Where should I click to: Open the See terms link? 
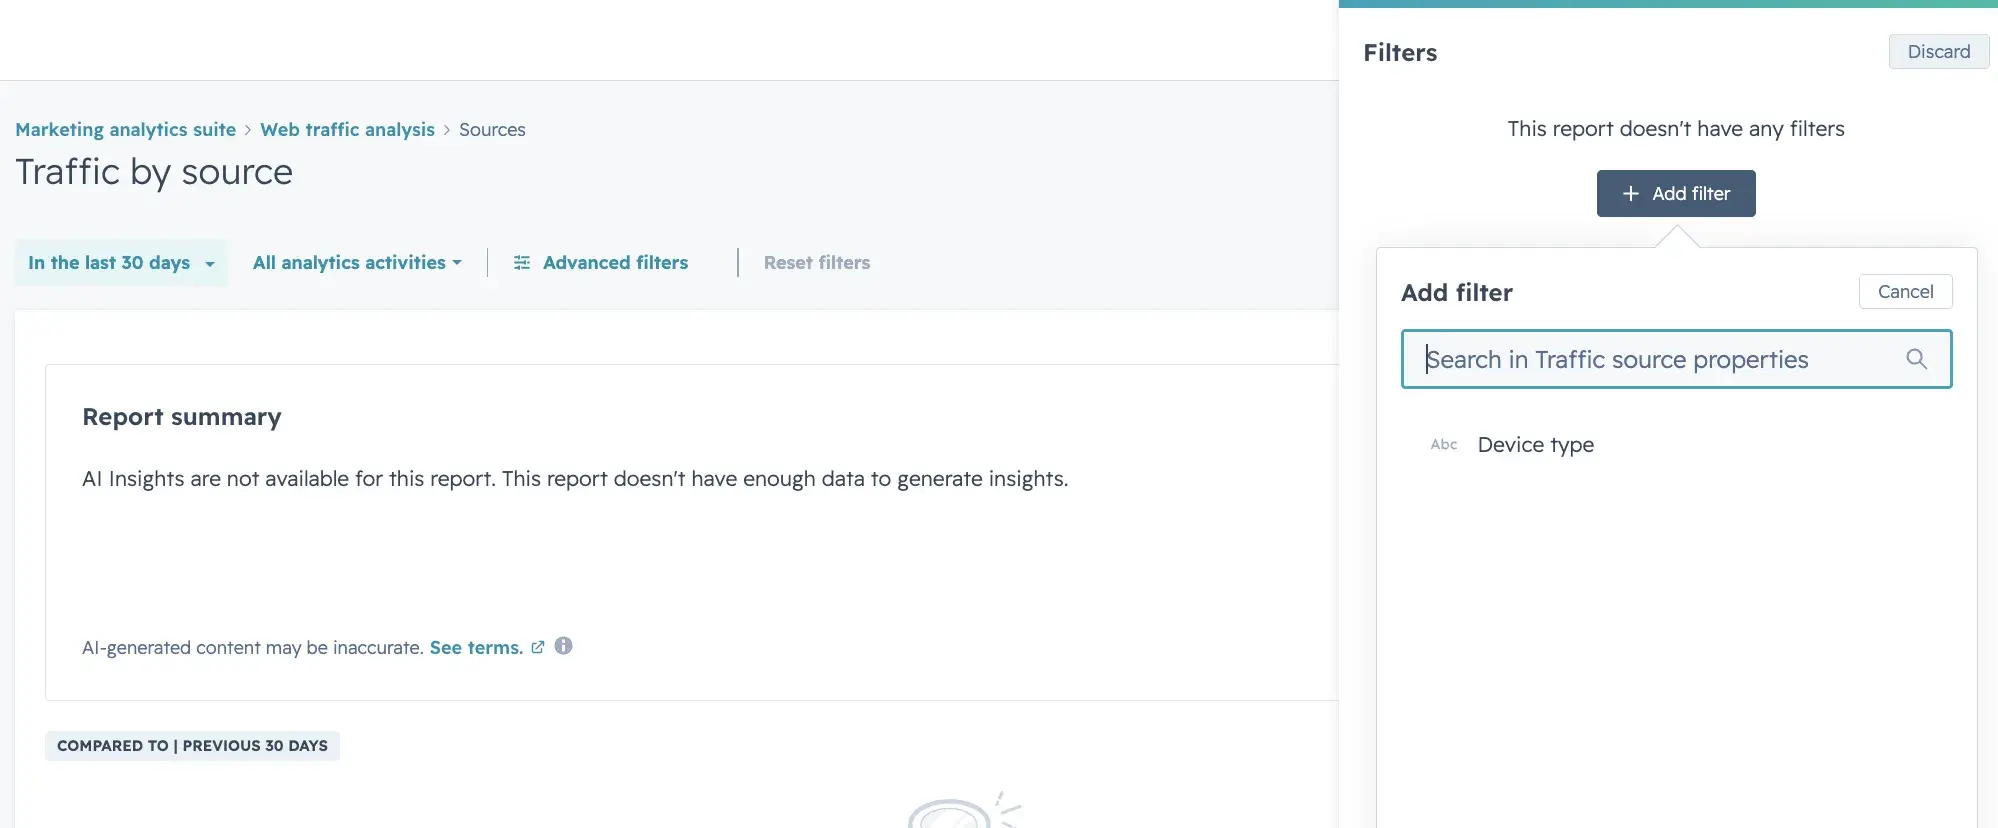point(476,648)
